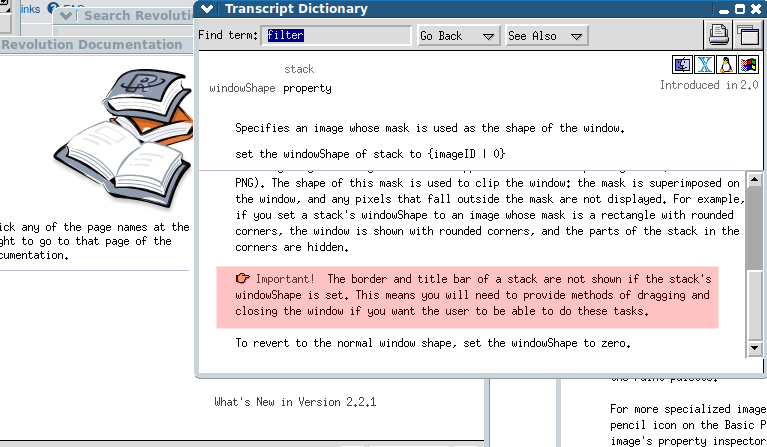The image size is (767, 447).
Task: Click the summary 'Specifies an image whose mask'
Action: [x=429, y=128]
